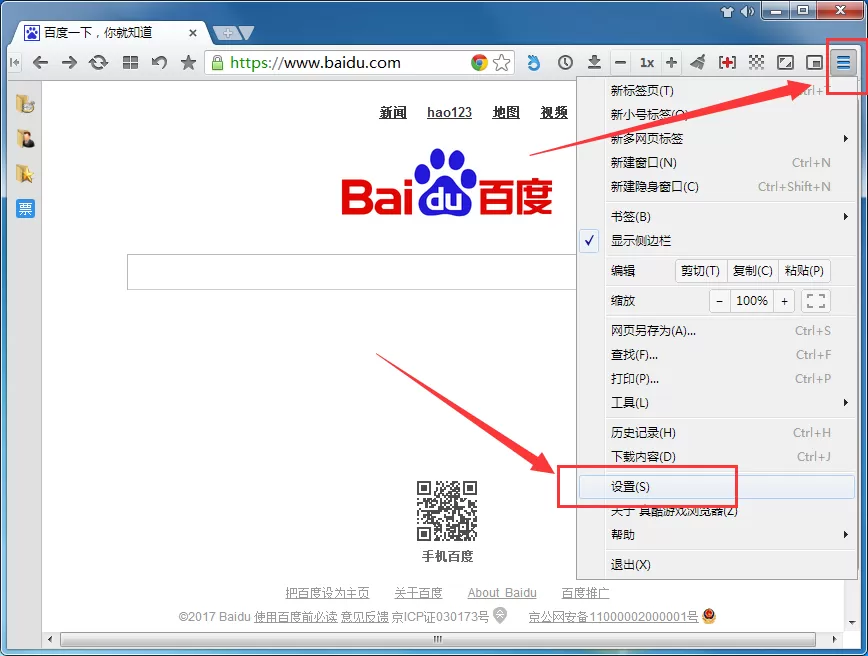Screen dimensions: 868x656
Task: Decrease zoom with menu minus button
Action: point(720,301)
